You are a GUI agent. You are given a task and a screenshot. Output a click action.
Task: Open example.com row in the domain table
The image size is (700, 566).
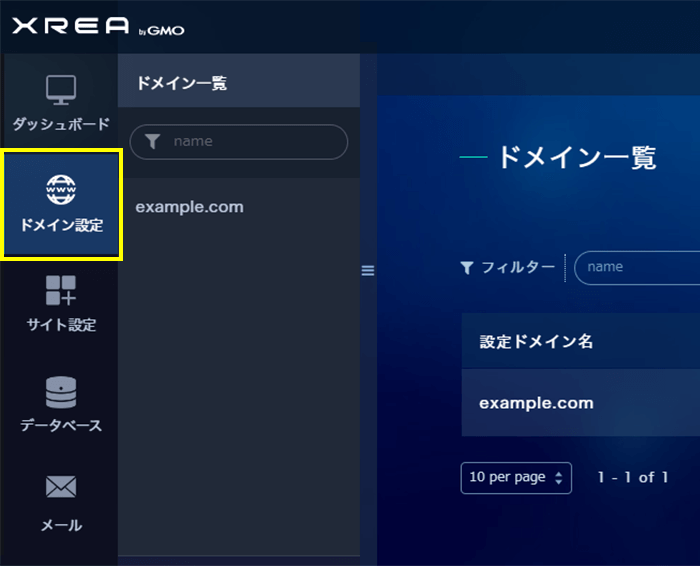point(536,403)
